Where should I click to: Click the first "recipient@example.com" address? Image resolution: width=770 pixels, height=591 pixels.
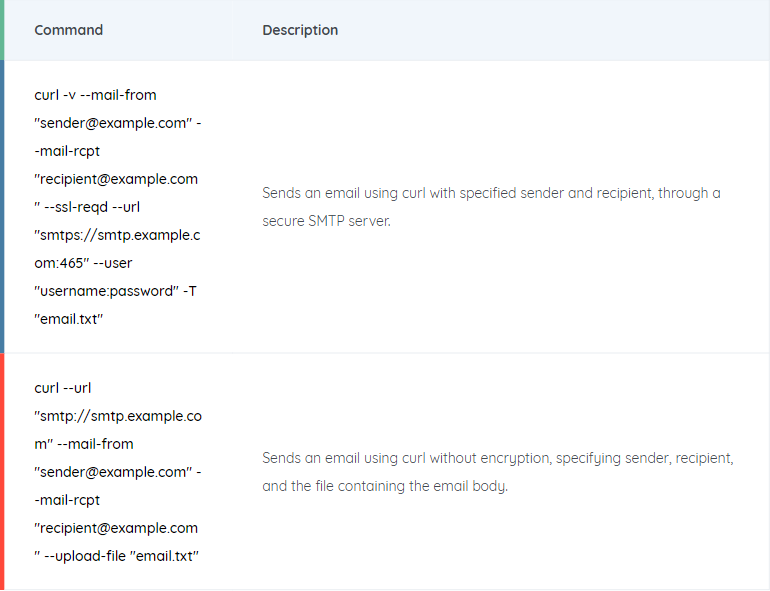116,179
